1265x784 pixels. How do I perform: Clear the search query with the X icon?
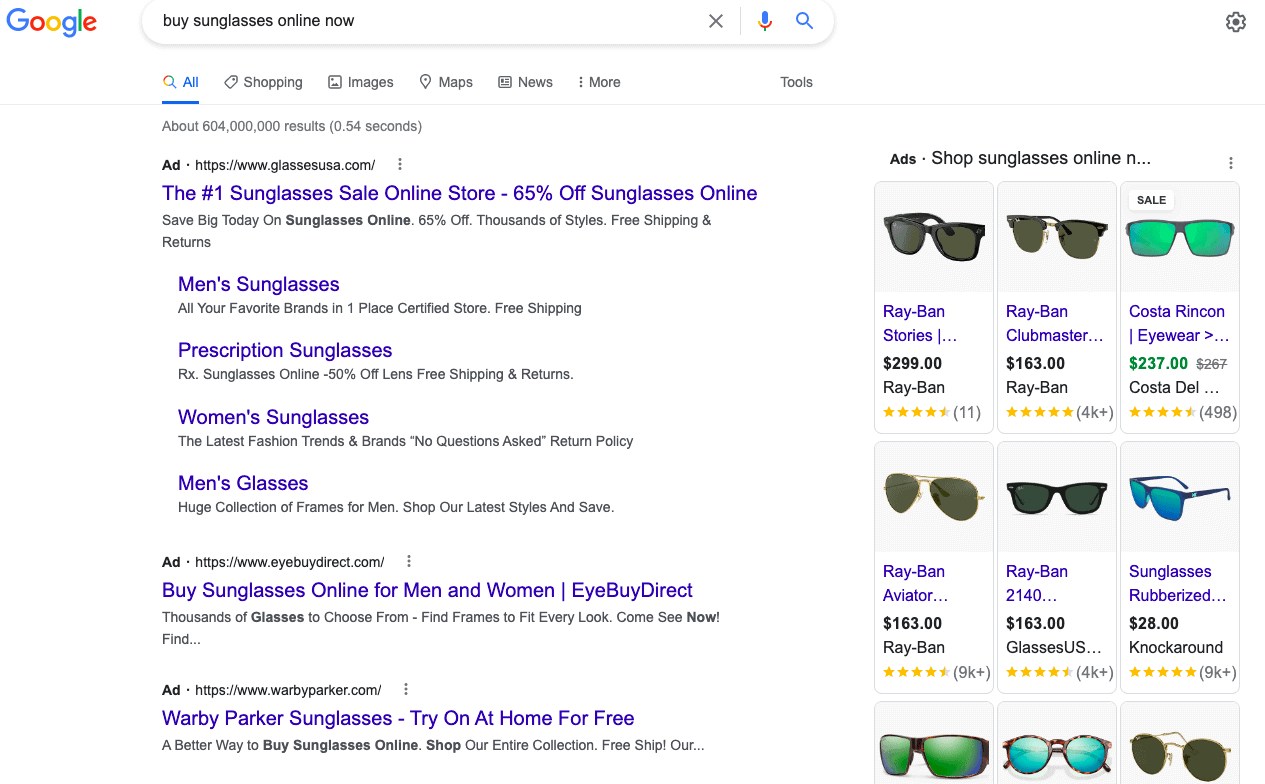[716, 21]
